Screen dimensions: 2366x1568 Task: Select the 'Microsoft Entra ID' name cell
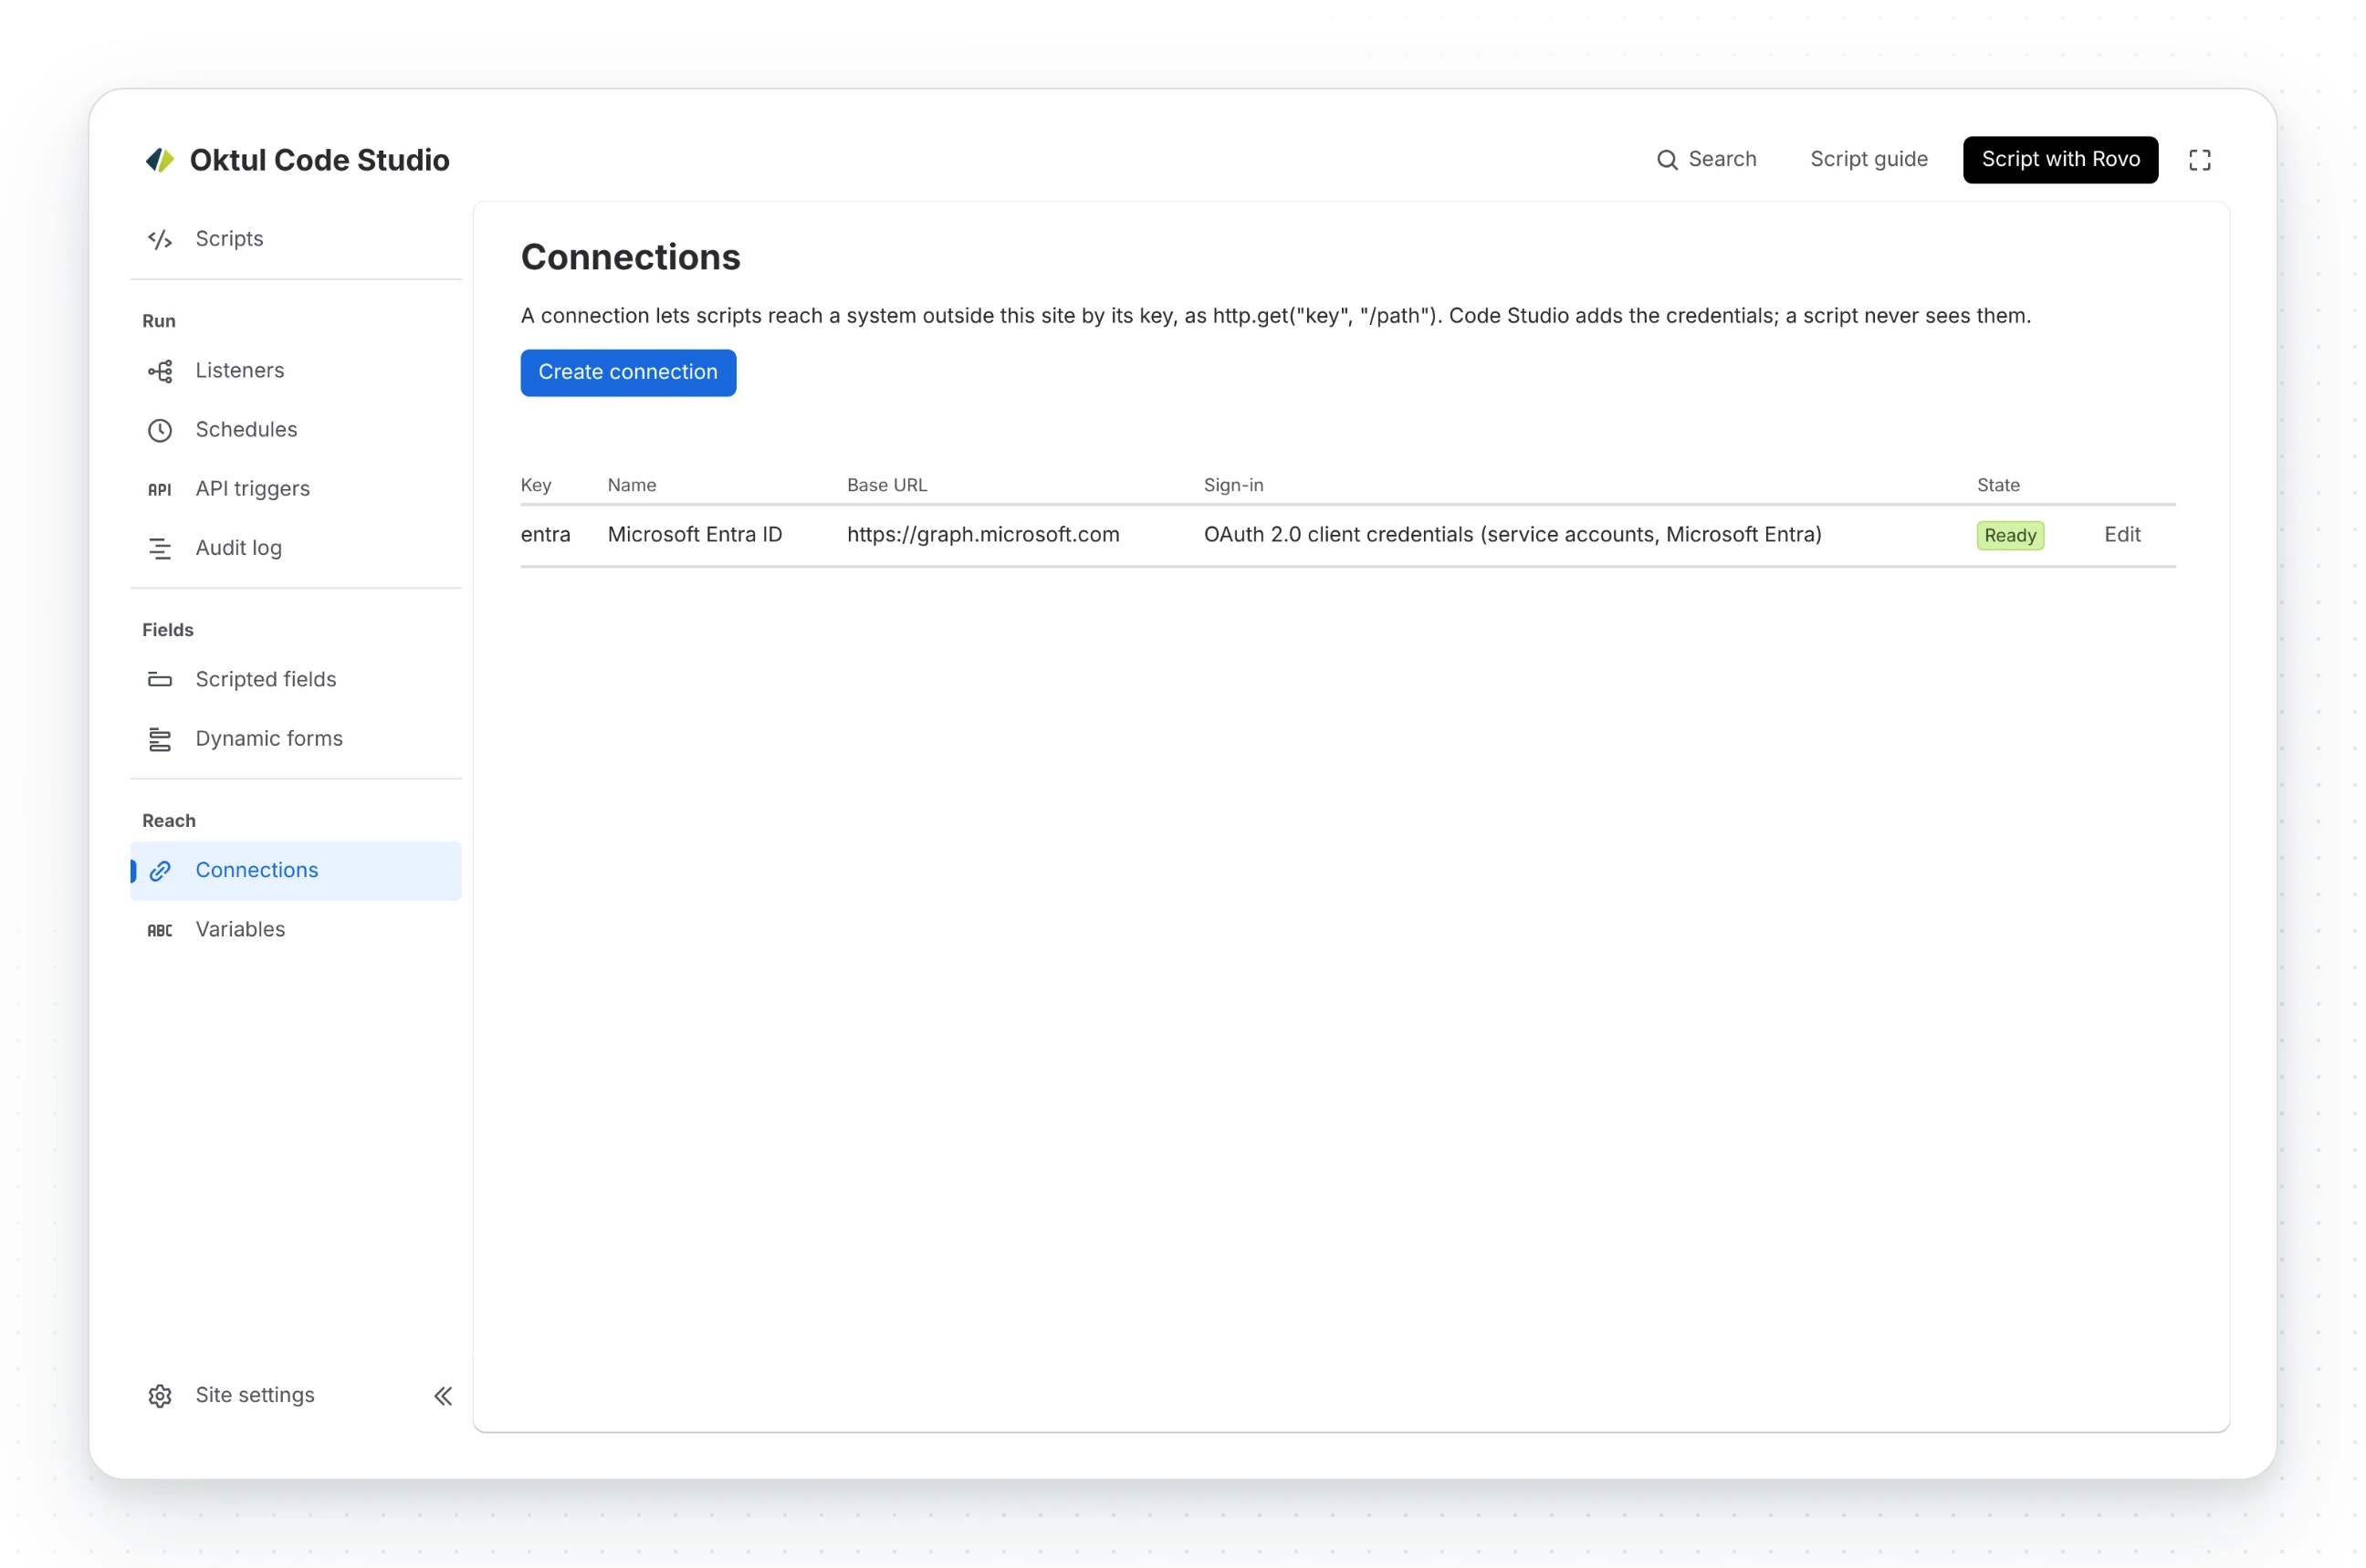click(x=695, y=535)
